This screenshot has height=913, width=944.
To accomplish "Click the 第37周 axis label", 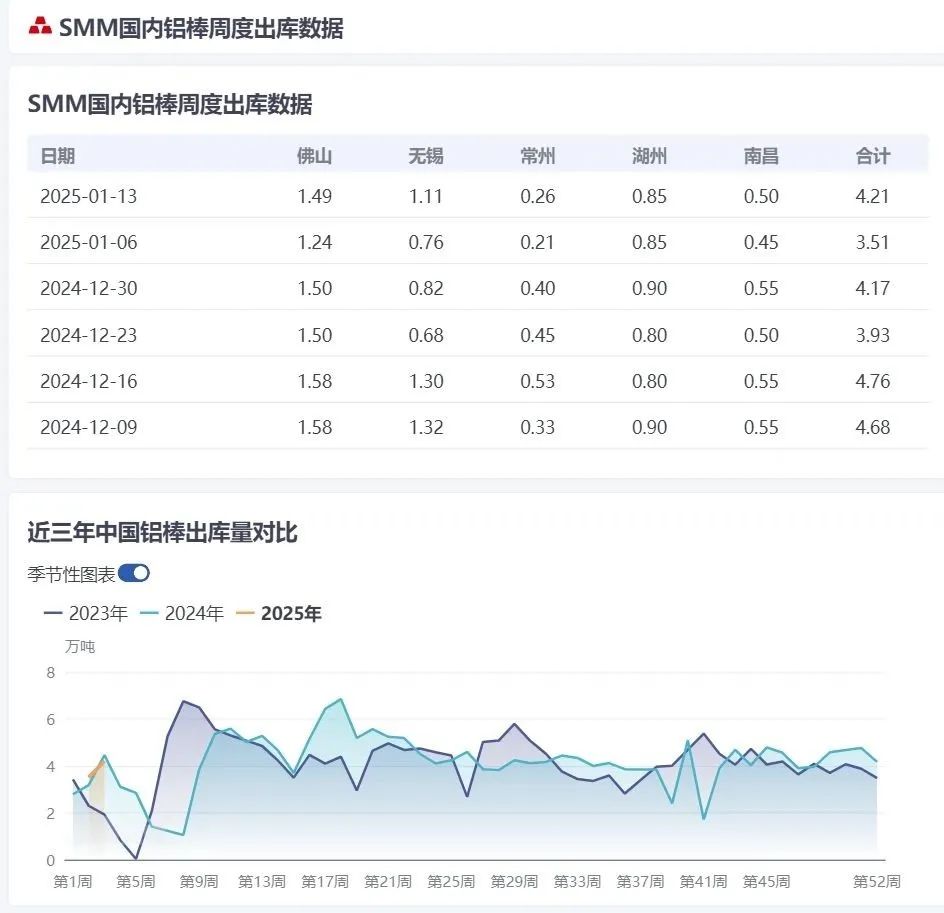I will coord(640,882).
